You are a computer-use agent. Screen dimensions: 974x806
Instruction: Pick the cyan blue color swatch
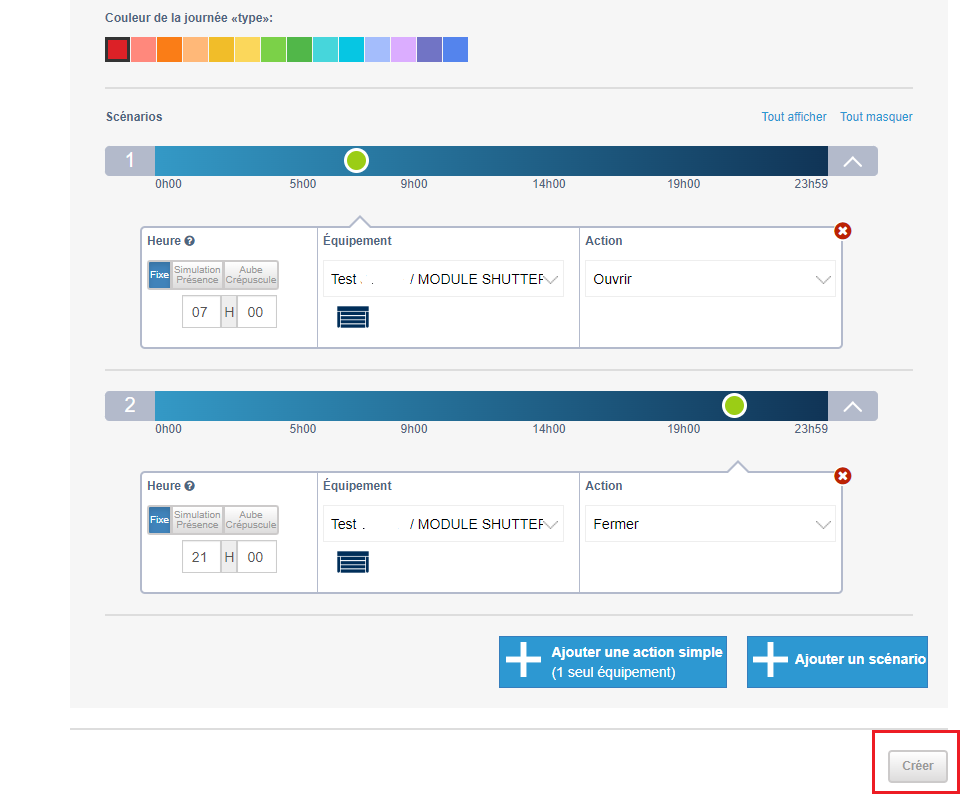pyautogui.click(x=352, y=50)
